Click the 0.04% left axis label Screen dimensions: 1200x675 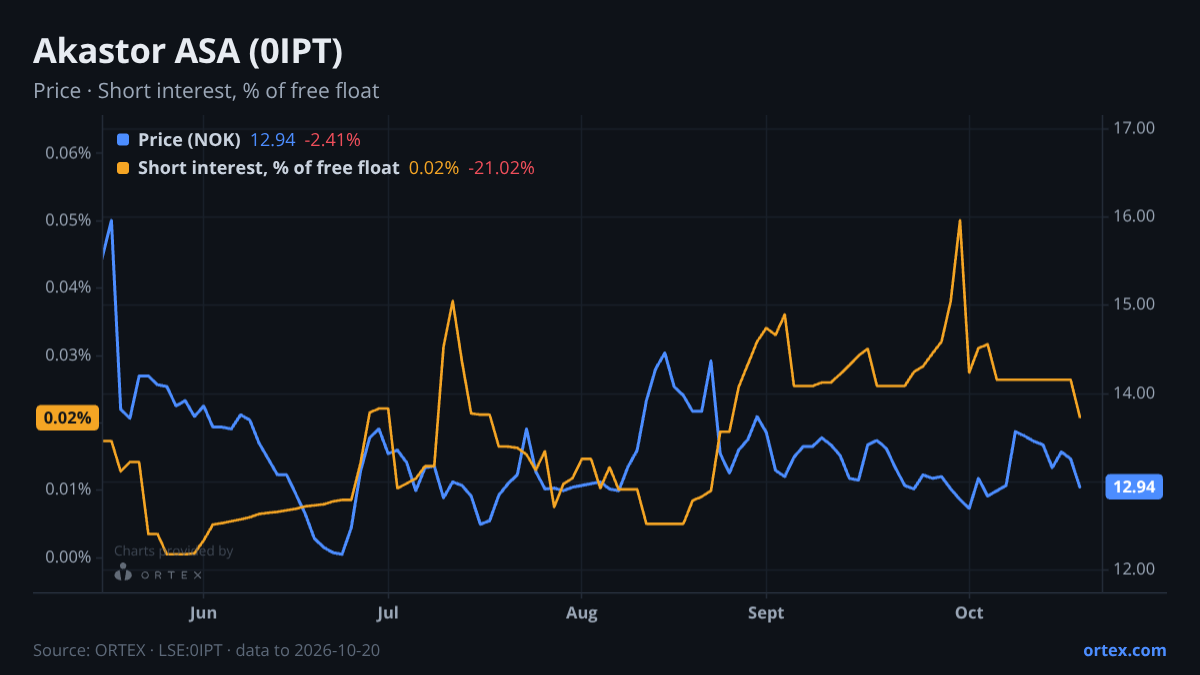[68, 287]
